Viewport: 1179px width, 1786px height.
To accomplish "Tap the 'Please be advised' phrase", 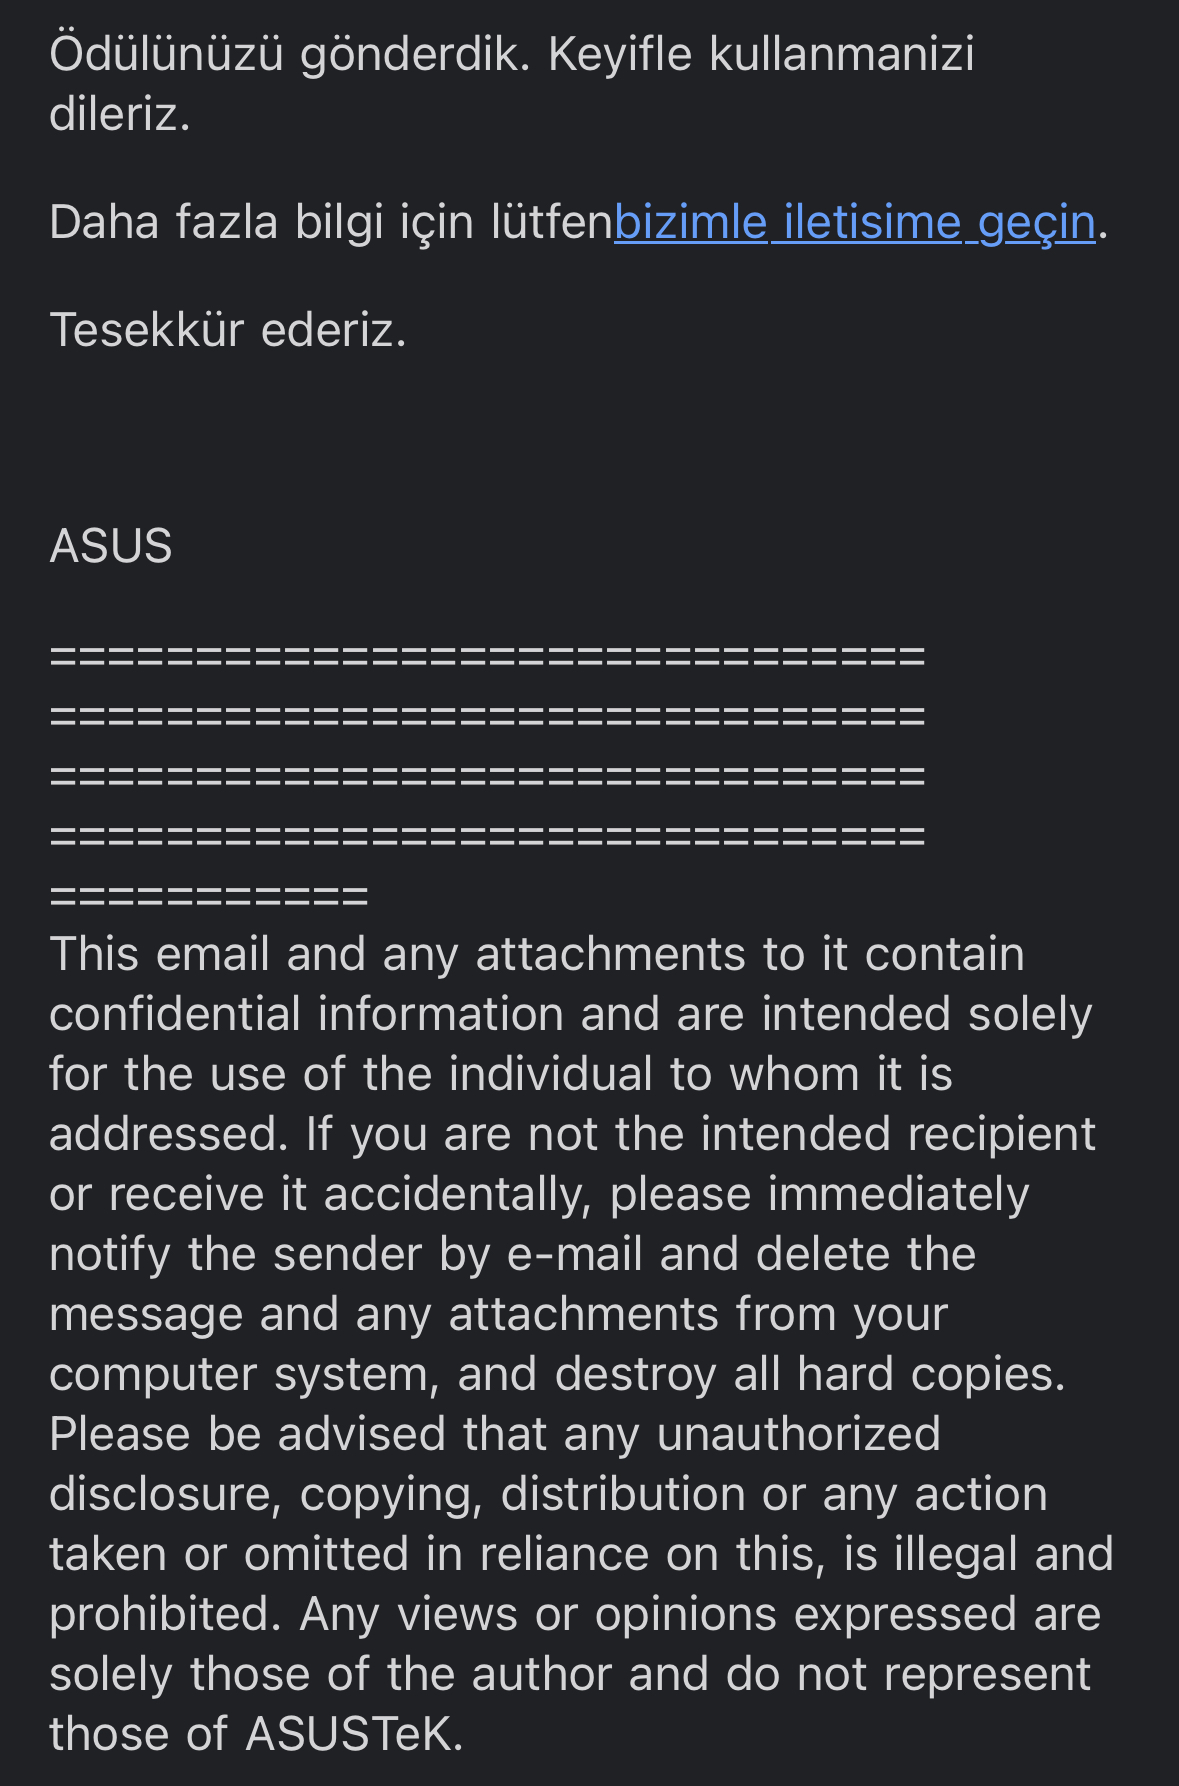I will tap(247, 1434).
